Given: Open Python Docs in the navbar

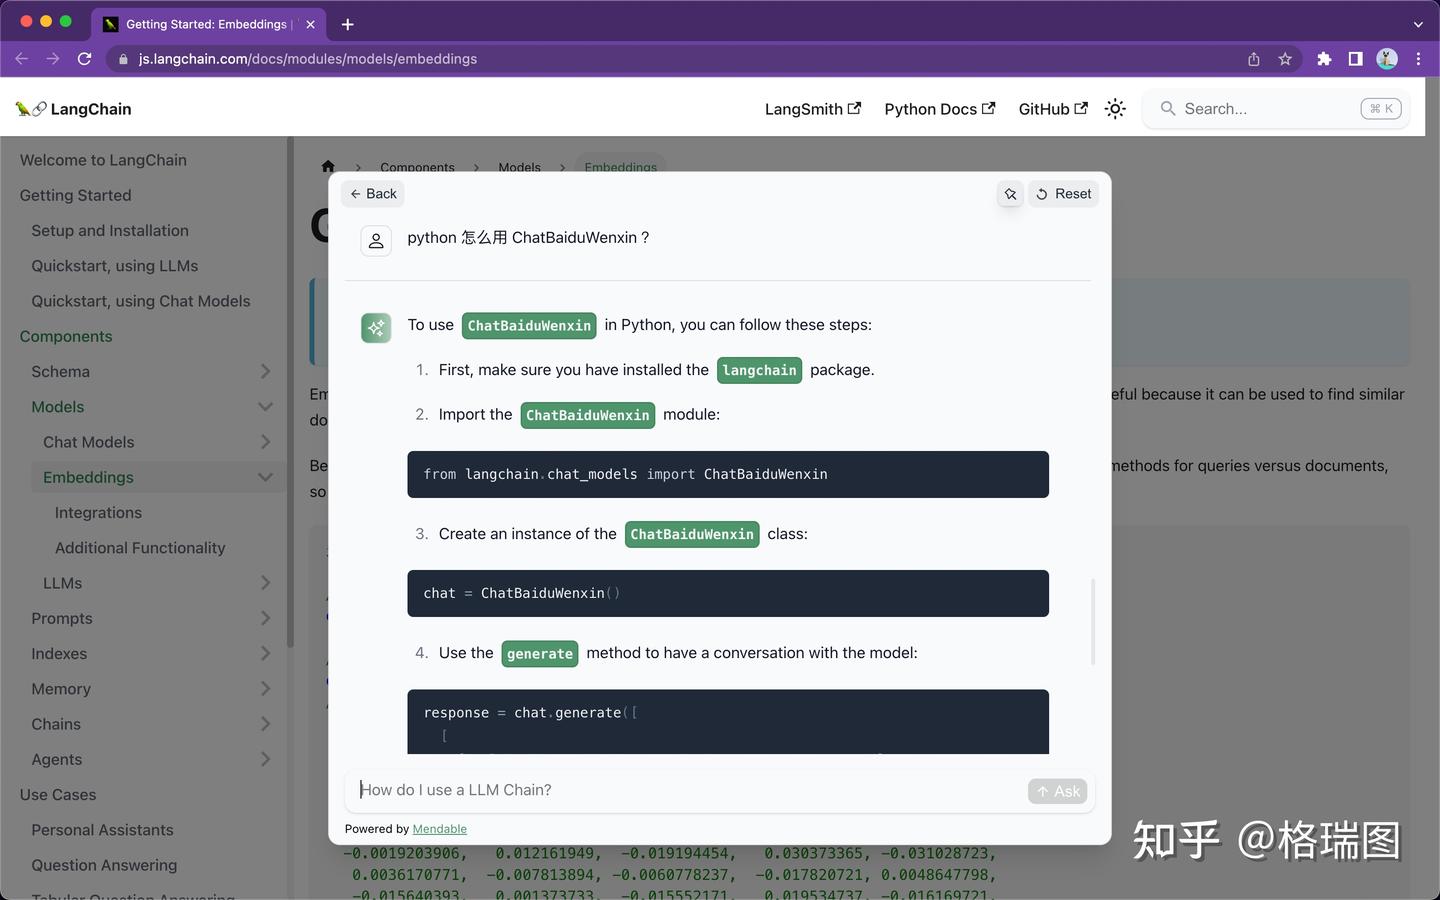Looking at the screenshot, I should coord(939,109).
